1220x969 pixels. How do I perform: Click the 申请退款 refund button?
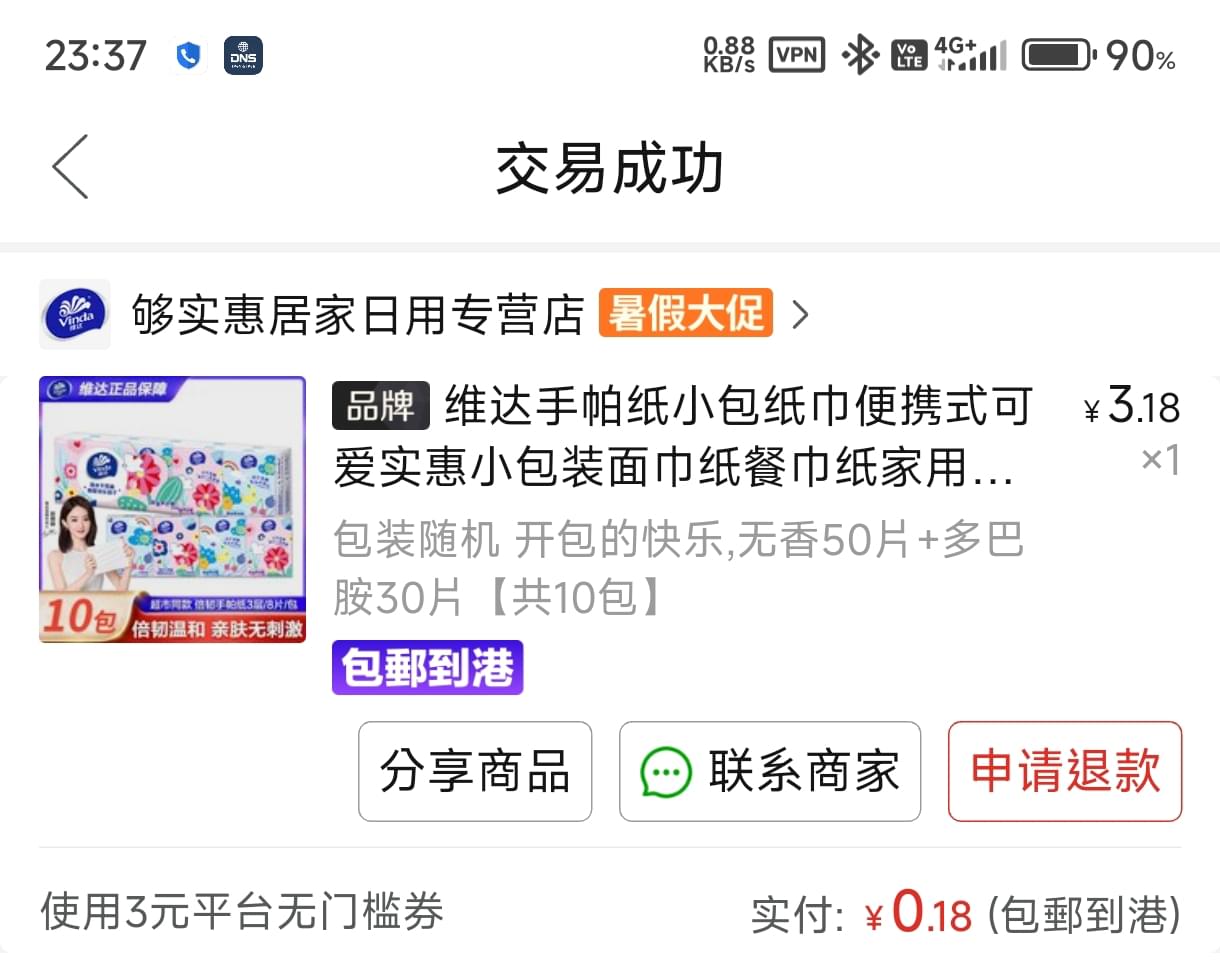[x=1065, y=772]
